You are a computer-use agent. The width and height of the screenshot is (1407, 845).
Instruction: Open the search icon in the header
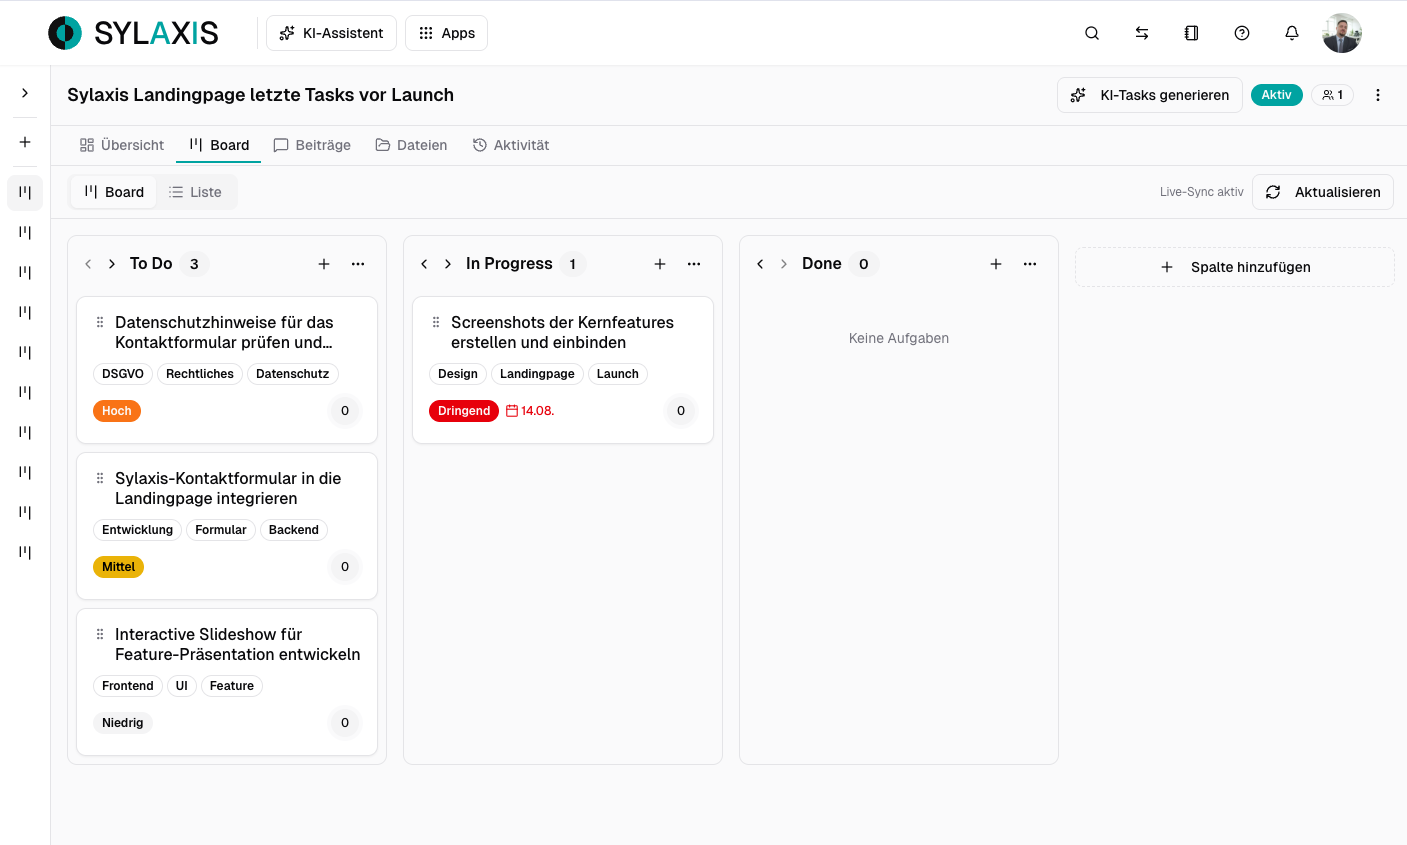coord(1092,33)
